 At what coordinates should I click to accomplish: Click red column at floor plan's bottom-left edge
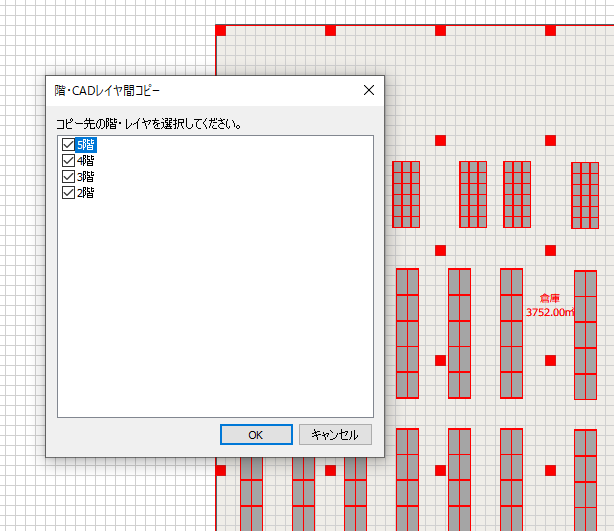(221, 470)
